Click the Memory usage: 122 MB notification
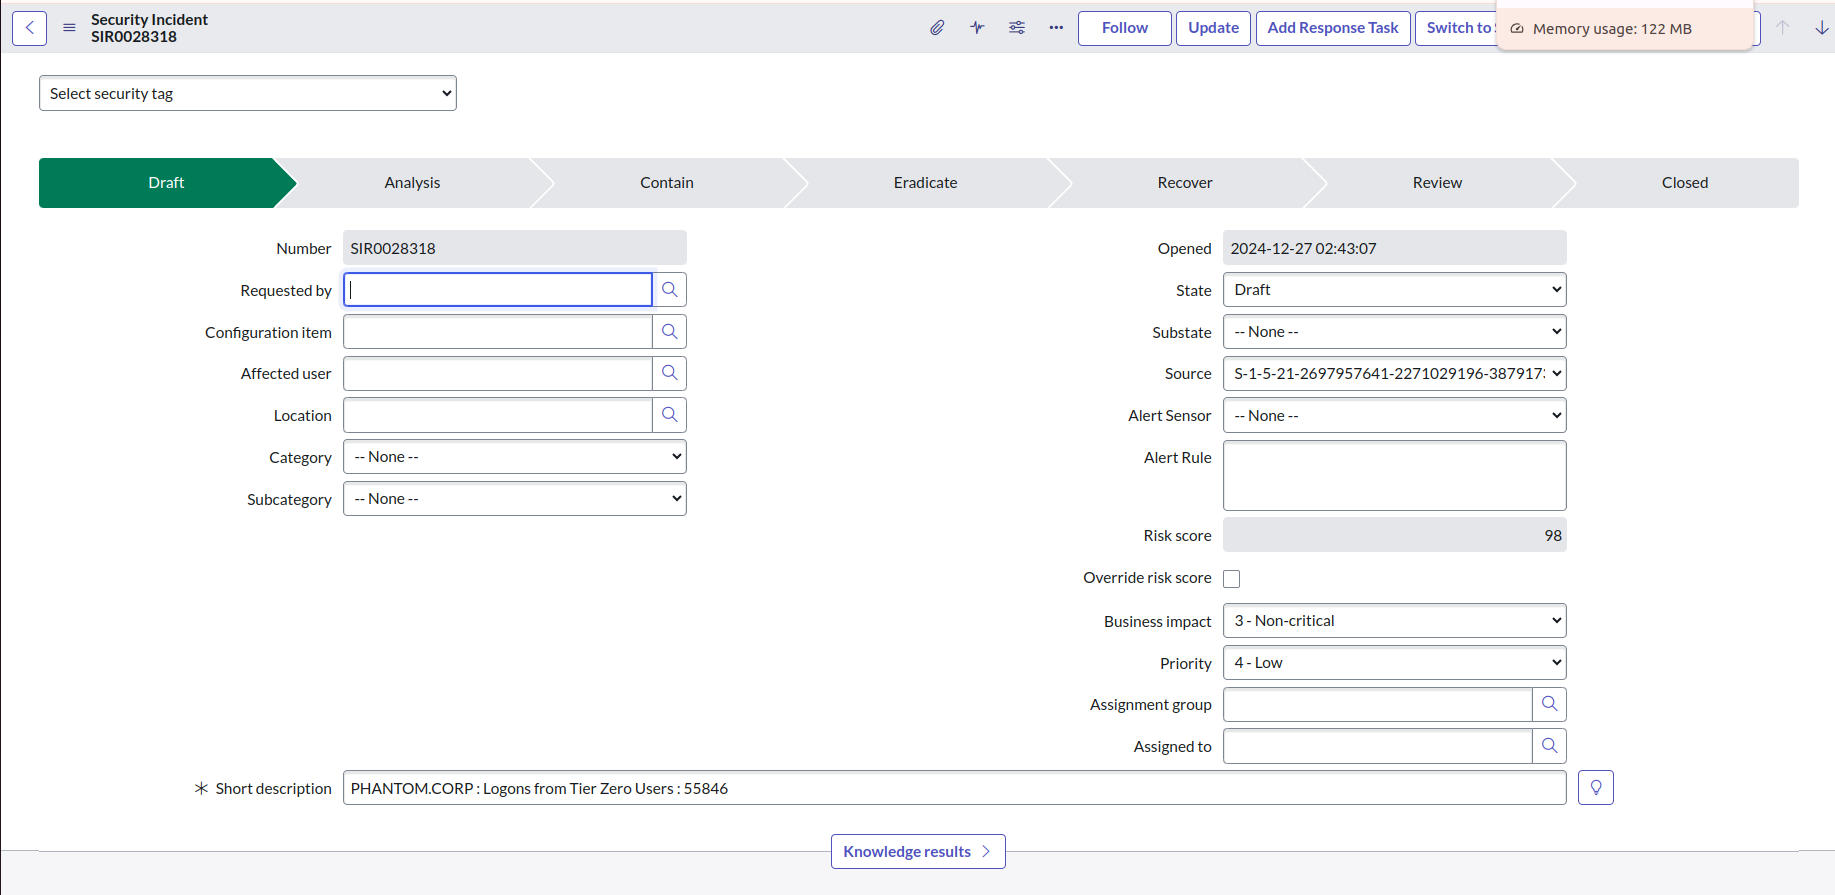Viewport: 1835px width, 895px height. [1625, 28]
